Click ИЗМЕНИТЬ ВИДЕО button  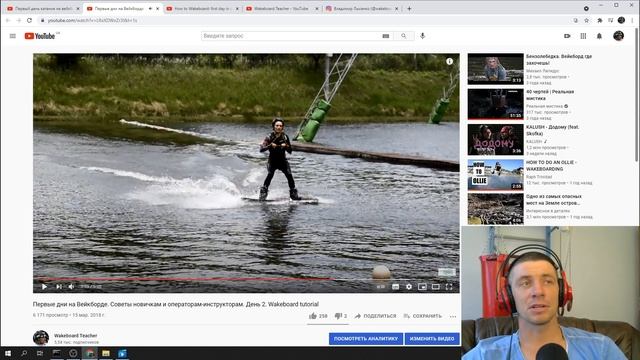[432, 339]
